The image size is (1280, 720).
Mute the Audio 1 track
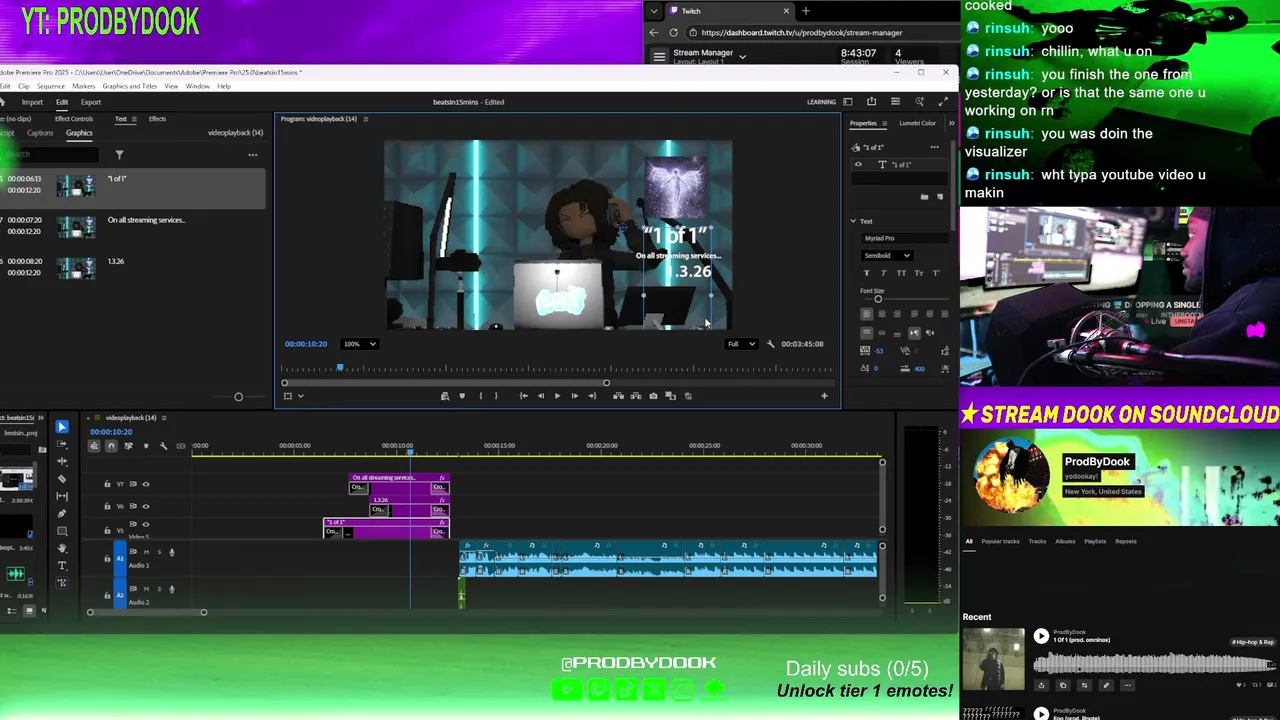(x=147, y=552)
